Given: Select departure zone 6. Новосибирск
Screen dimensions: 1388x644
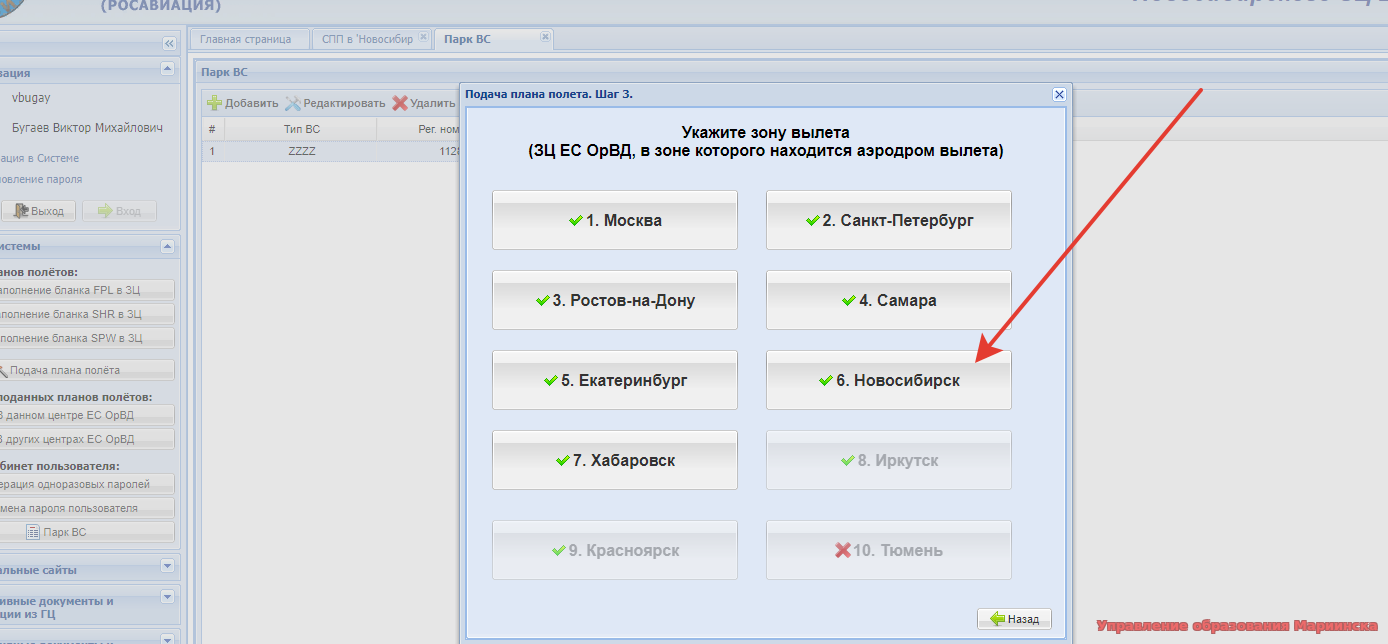Looking at the screenshot, I should point(888,380).
